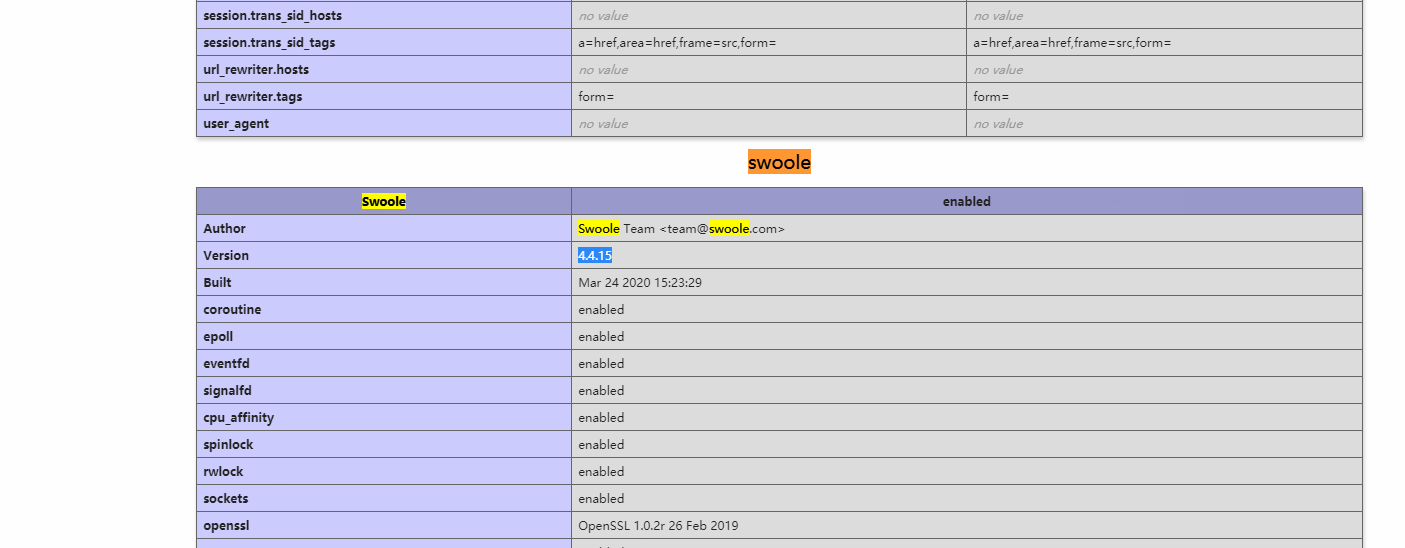Click the enabled value for coroutine
Image resolution: width=1405 pixels, height=548 pixels.
click(601, 309)
